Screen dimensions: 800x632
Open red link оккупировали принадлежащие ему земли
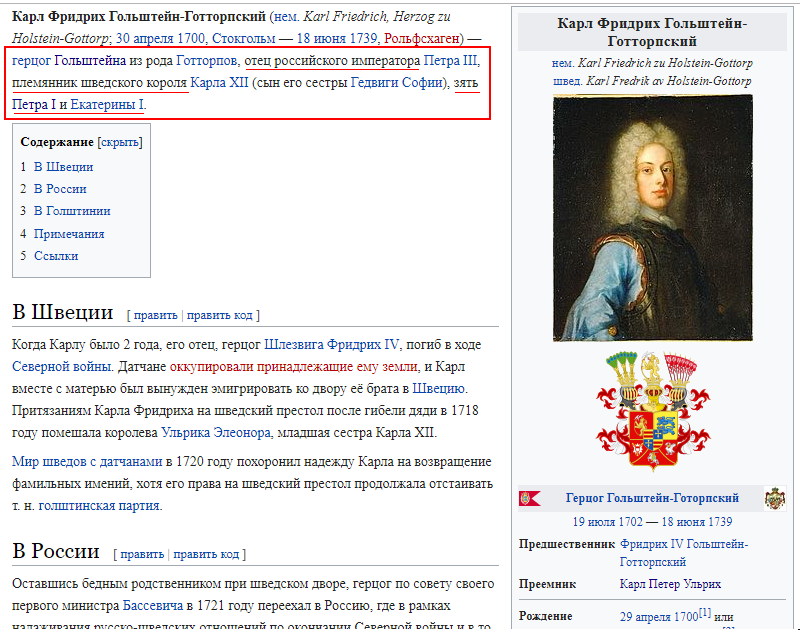[293, 367]
